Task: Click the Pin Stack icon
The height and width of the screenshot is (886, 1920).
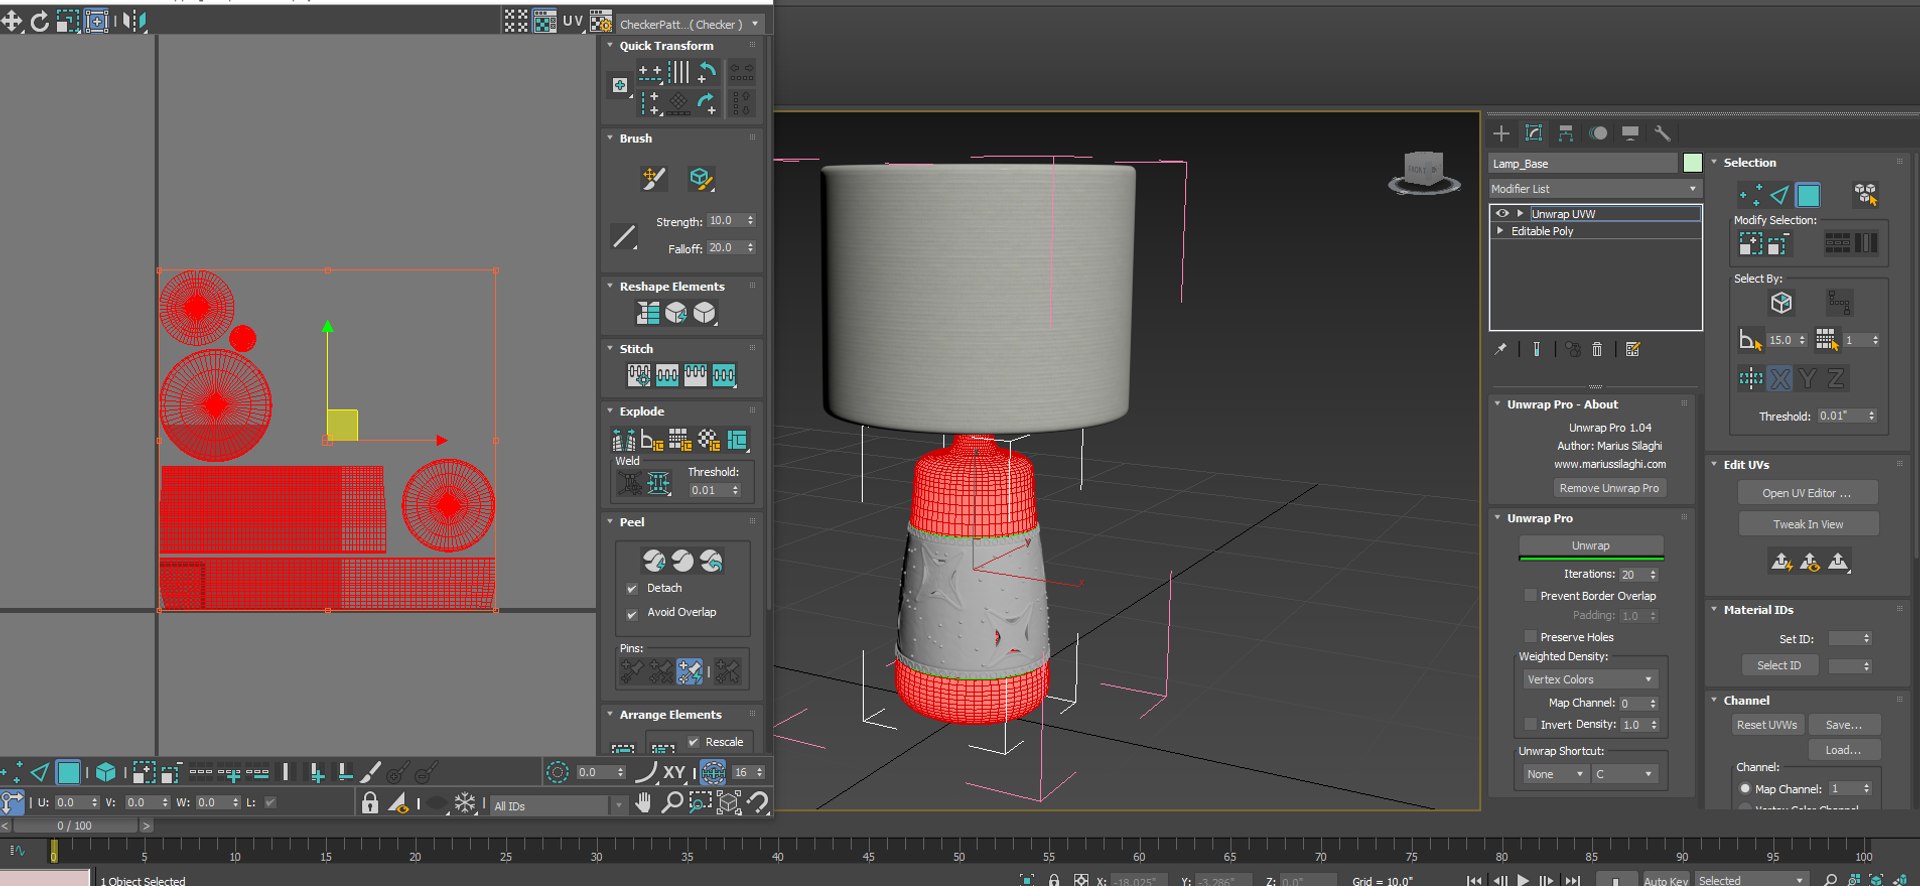Action: (1500, 349)
